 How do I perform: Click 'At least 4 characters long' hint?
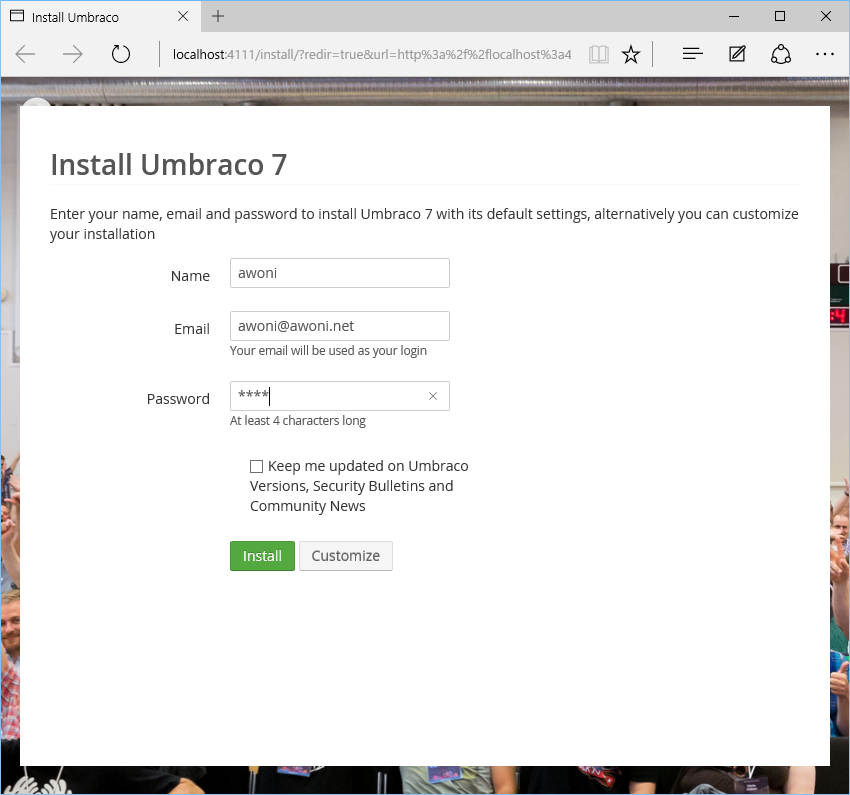298,421
